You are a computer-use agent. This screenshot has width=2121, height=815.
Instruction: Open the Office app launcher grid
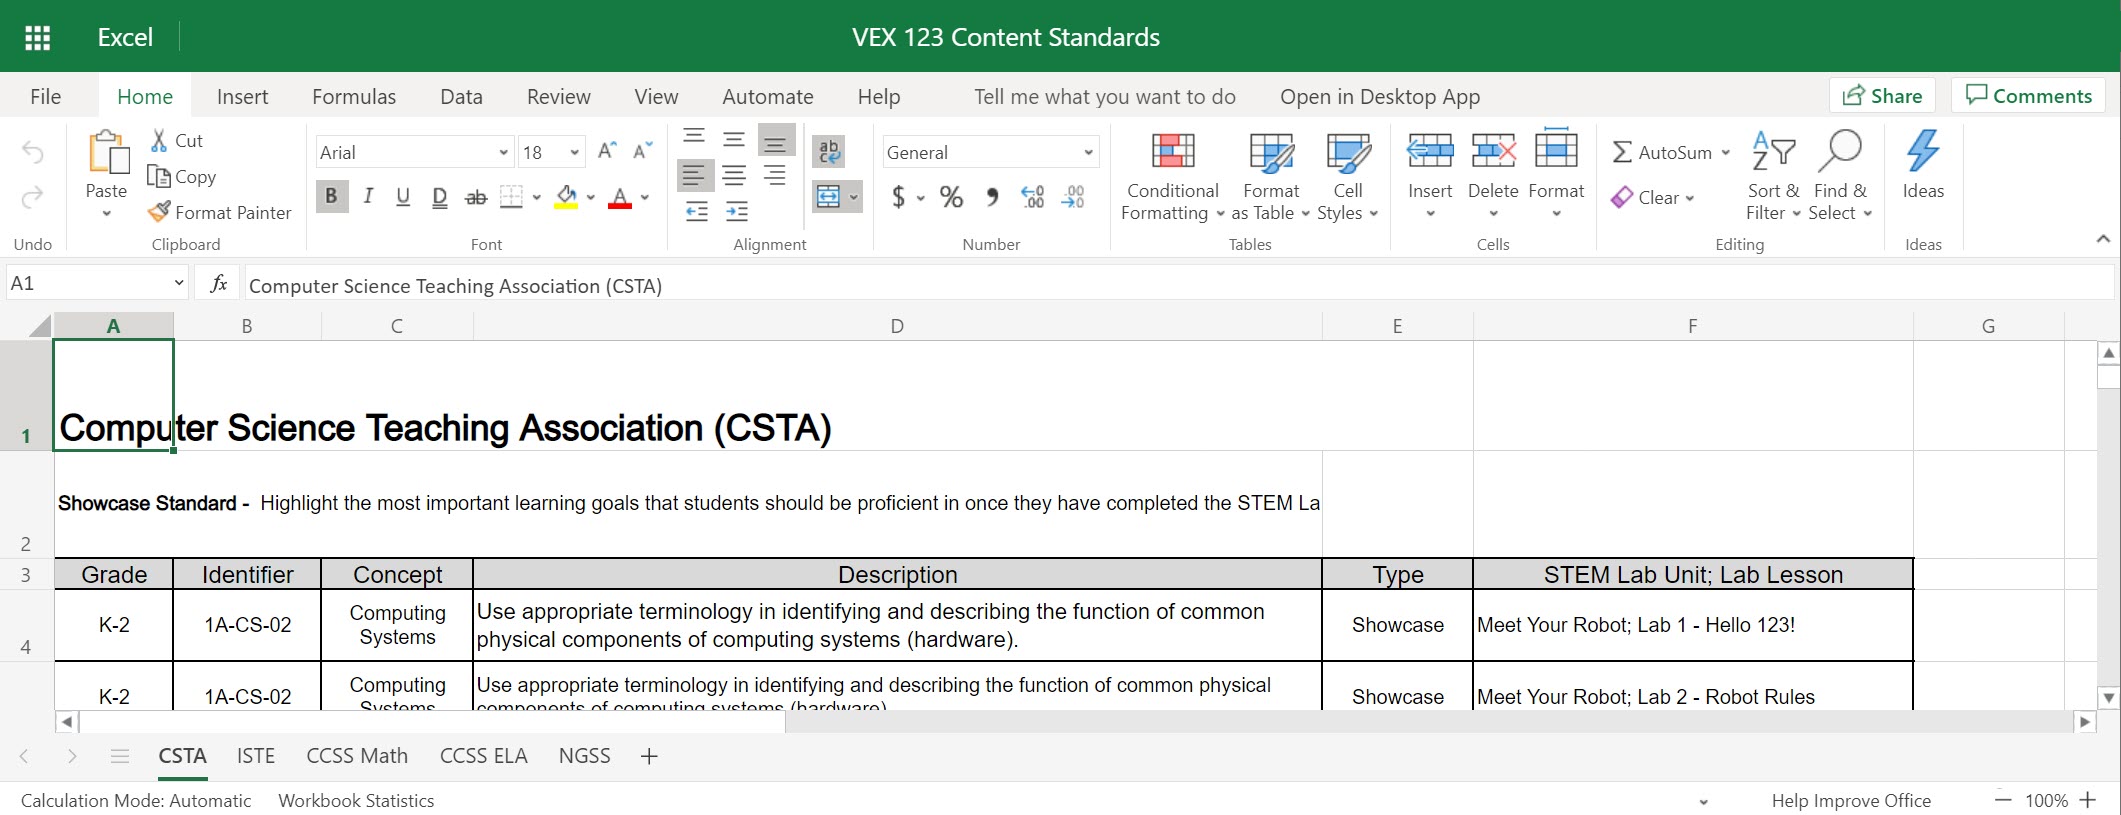click(37, 38)
